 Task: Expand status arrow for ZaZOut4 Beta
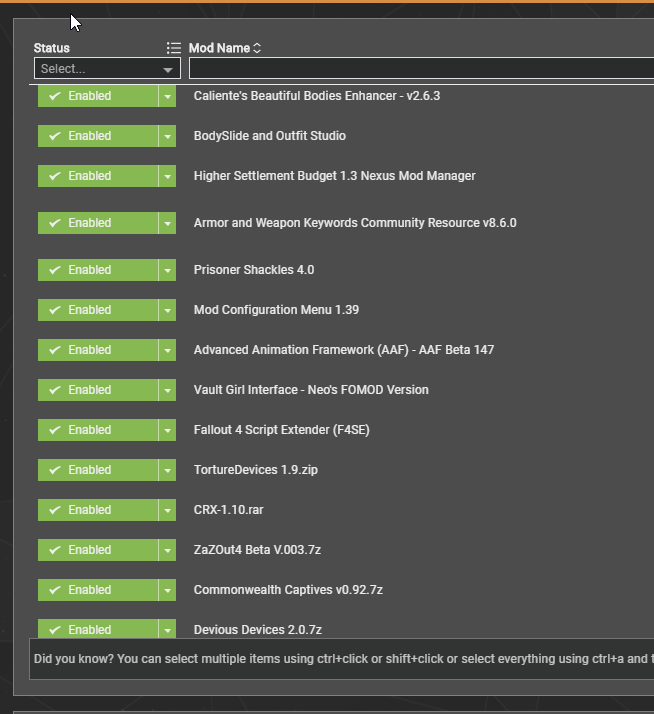(167, 550)
